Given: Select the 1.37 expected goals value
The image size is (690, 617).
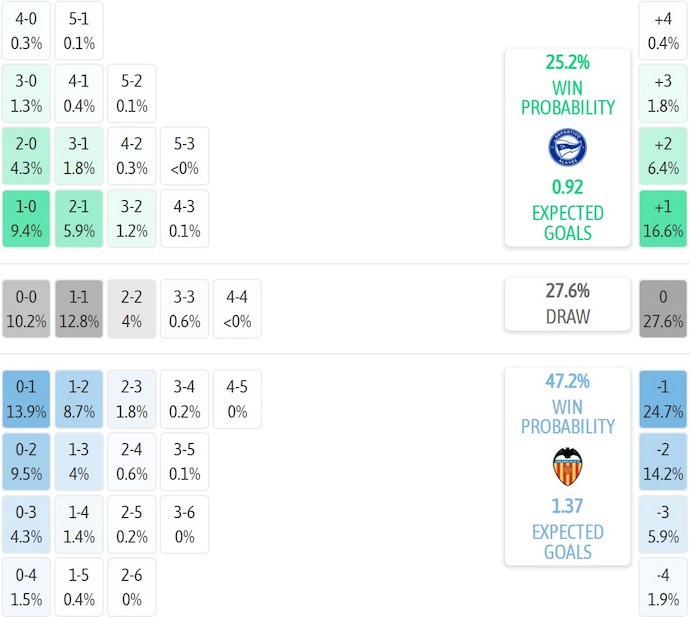Looking at the screenshot, I should coord(567,506).
